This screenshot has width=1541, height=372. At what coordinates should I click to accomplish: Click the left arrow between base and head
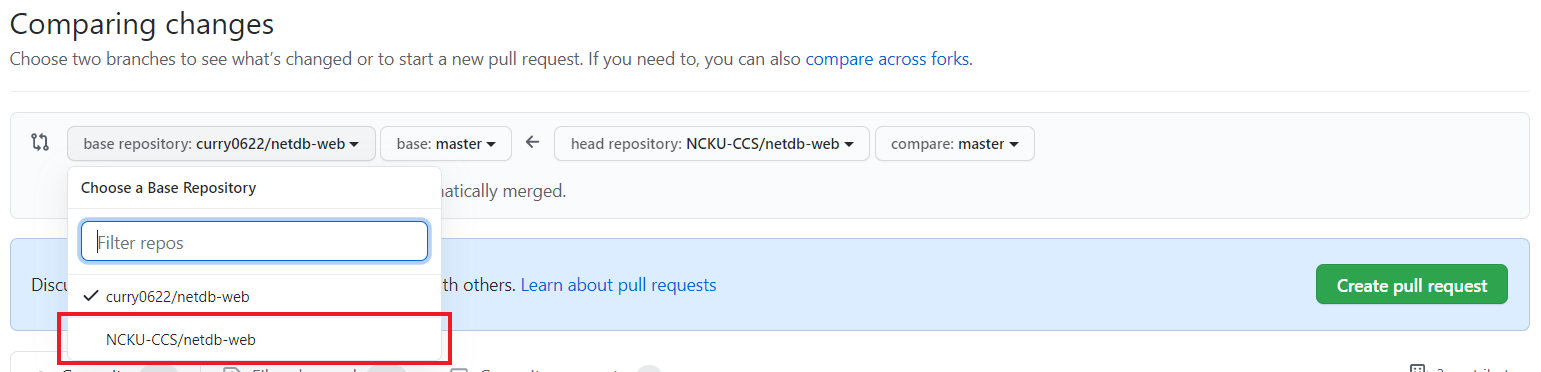(533, 143)
